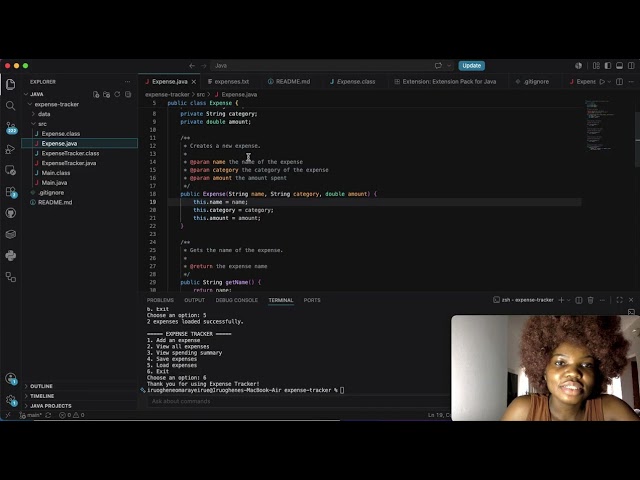Open the Extensions view
640x480 pixels.
(x=11, y=192)
